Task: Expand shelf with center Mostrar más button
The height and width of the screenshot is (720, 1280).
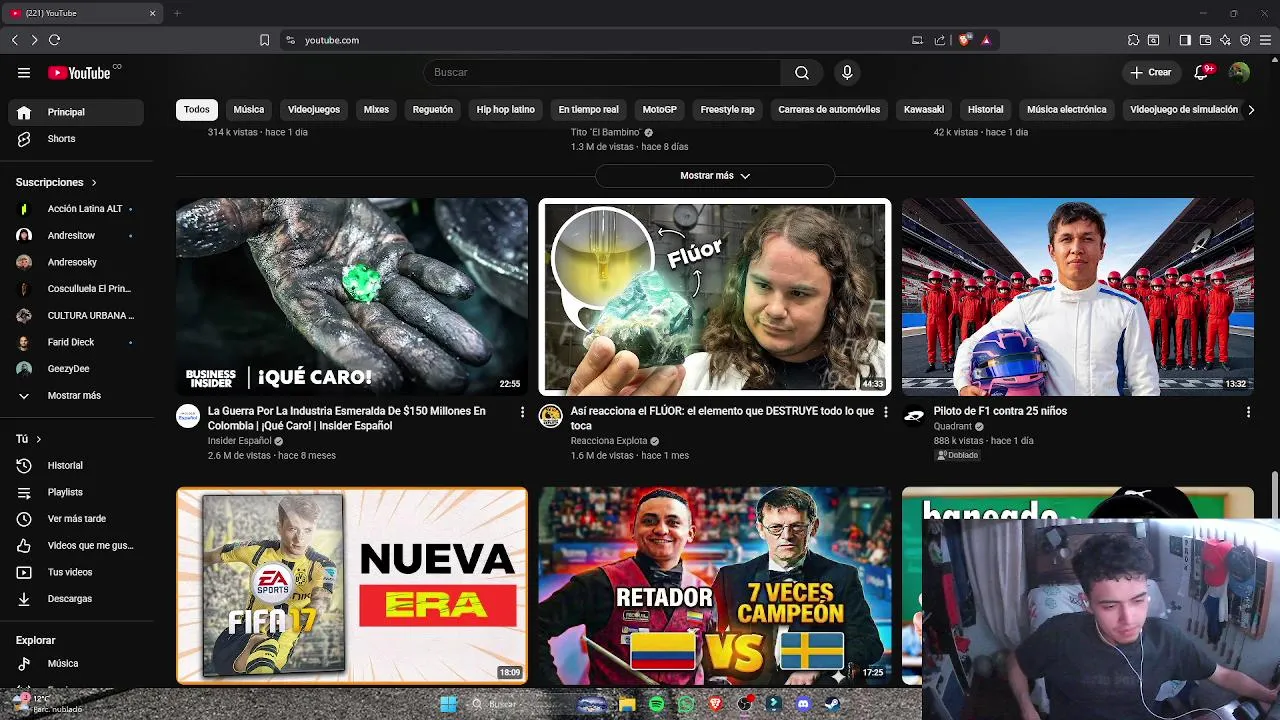Action: (x=715, y=175)
